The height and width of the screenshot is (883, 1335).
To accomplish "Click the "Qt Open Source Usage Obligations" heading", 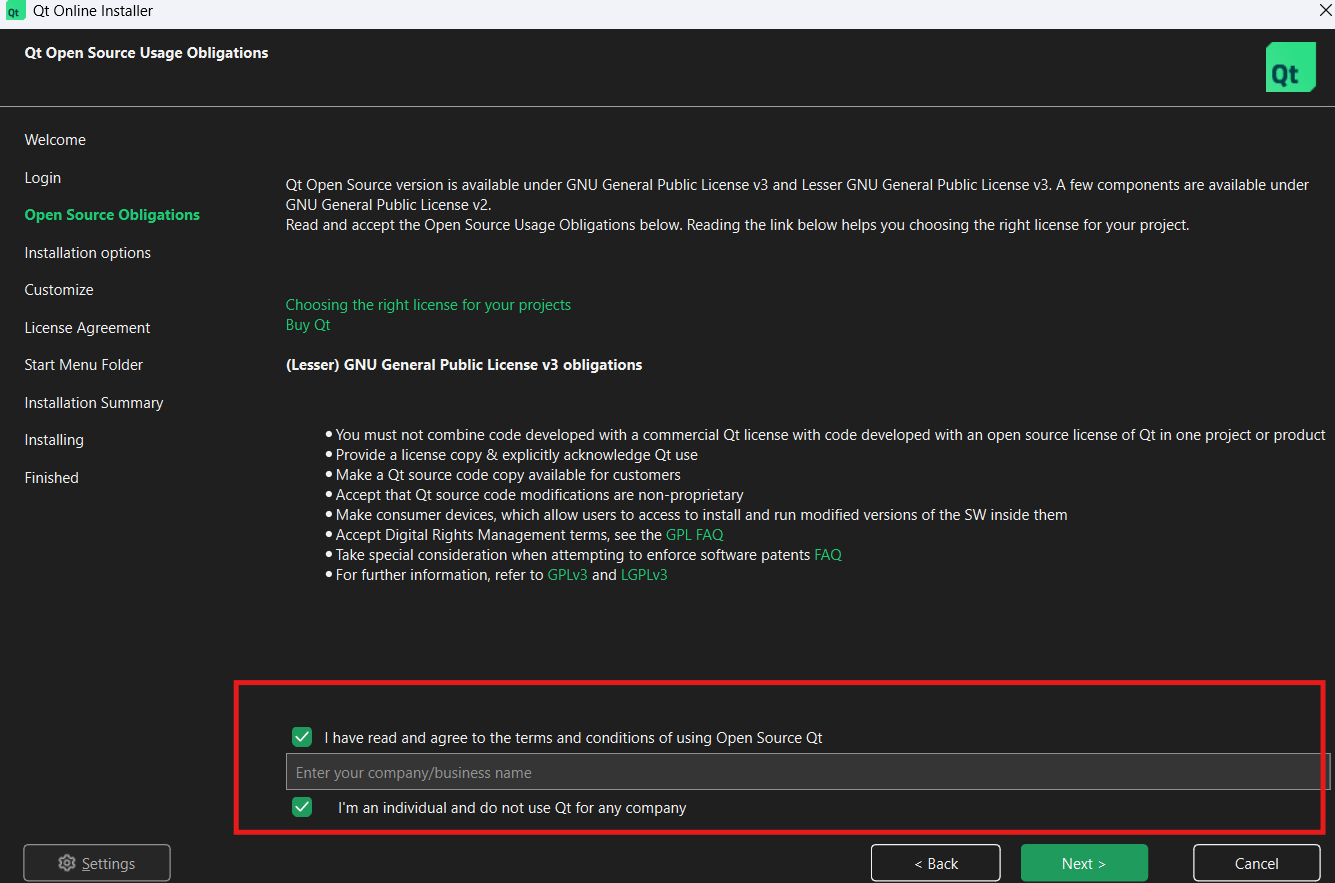I will click(146, 53).
